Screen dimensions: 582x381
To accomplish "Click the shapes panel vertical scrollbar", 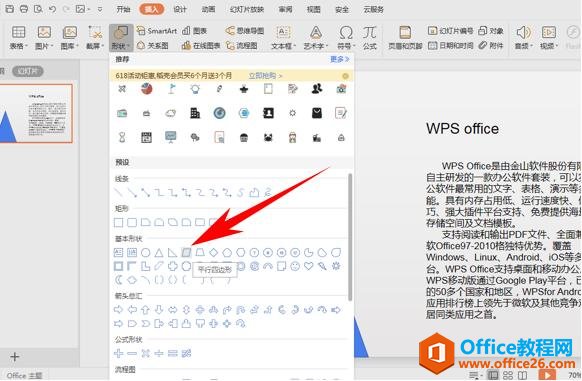I will 350,237.
